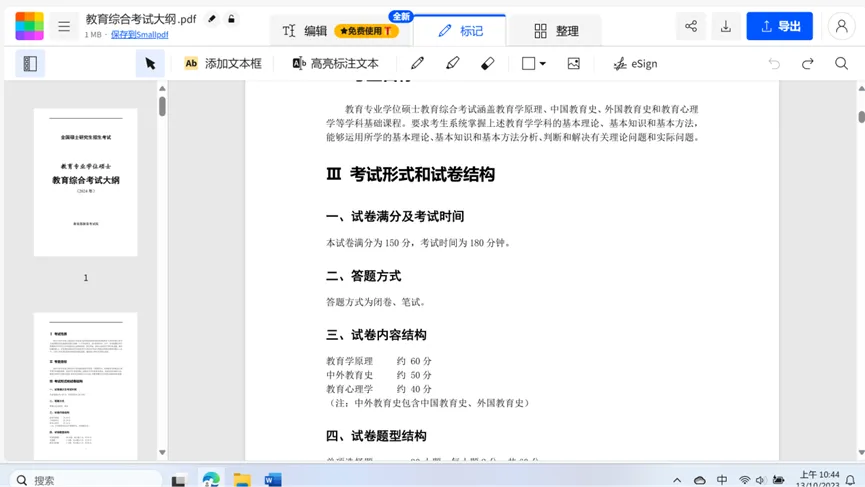Open Microsoft Edge from the taskbar

click(211, 480)
